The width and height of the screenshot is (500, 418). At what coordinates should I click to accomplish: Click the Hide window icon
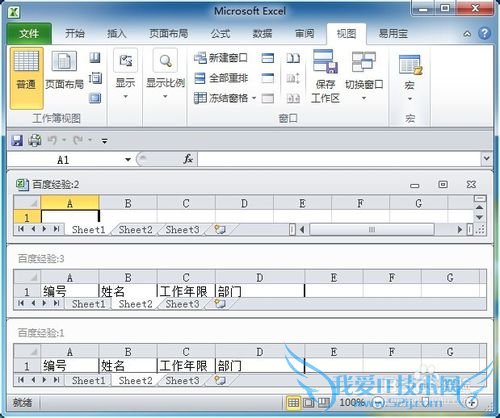click(x=268, y=78)
